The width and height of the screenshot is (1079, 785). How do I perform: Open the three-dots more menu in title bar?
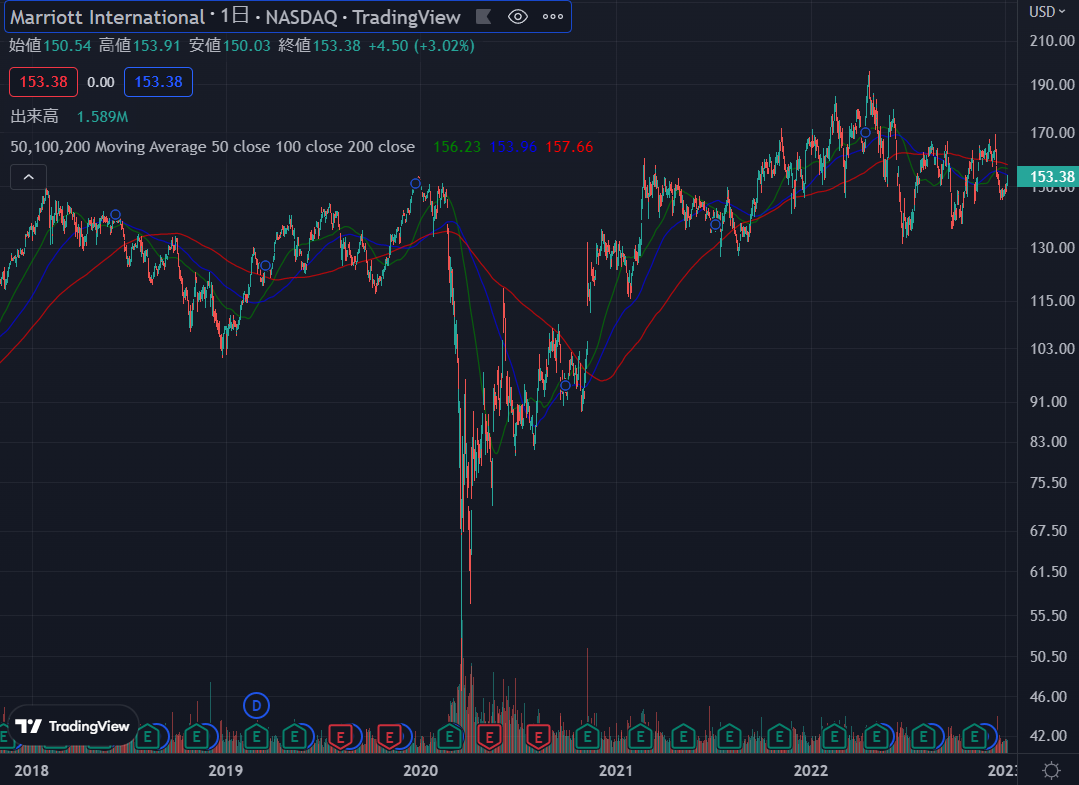click(553, 17)
